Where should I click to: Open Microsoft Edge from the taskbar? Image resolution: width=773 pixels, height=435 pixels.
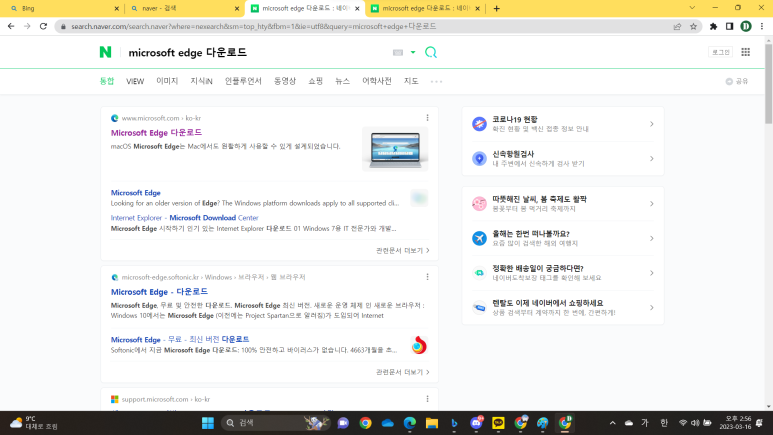pos(410,423)
